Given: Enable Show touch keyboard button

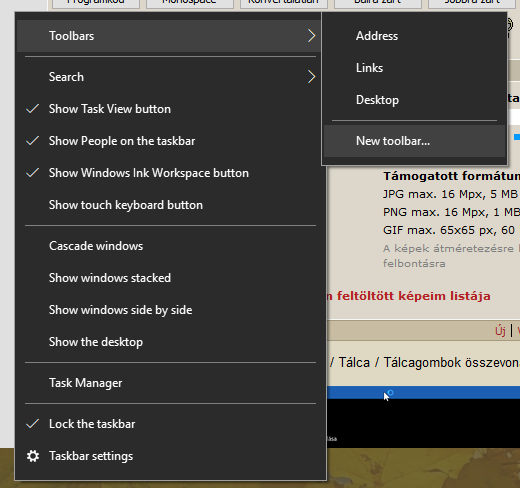Looking at the screenshot, I should [x=170, y=205].
